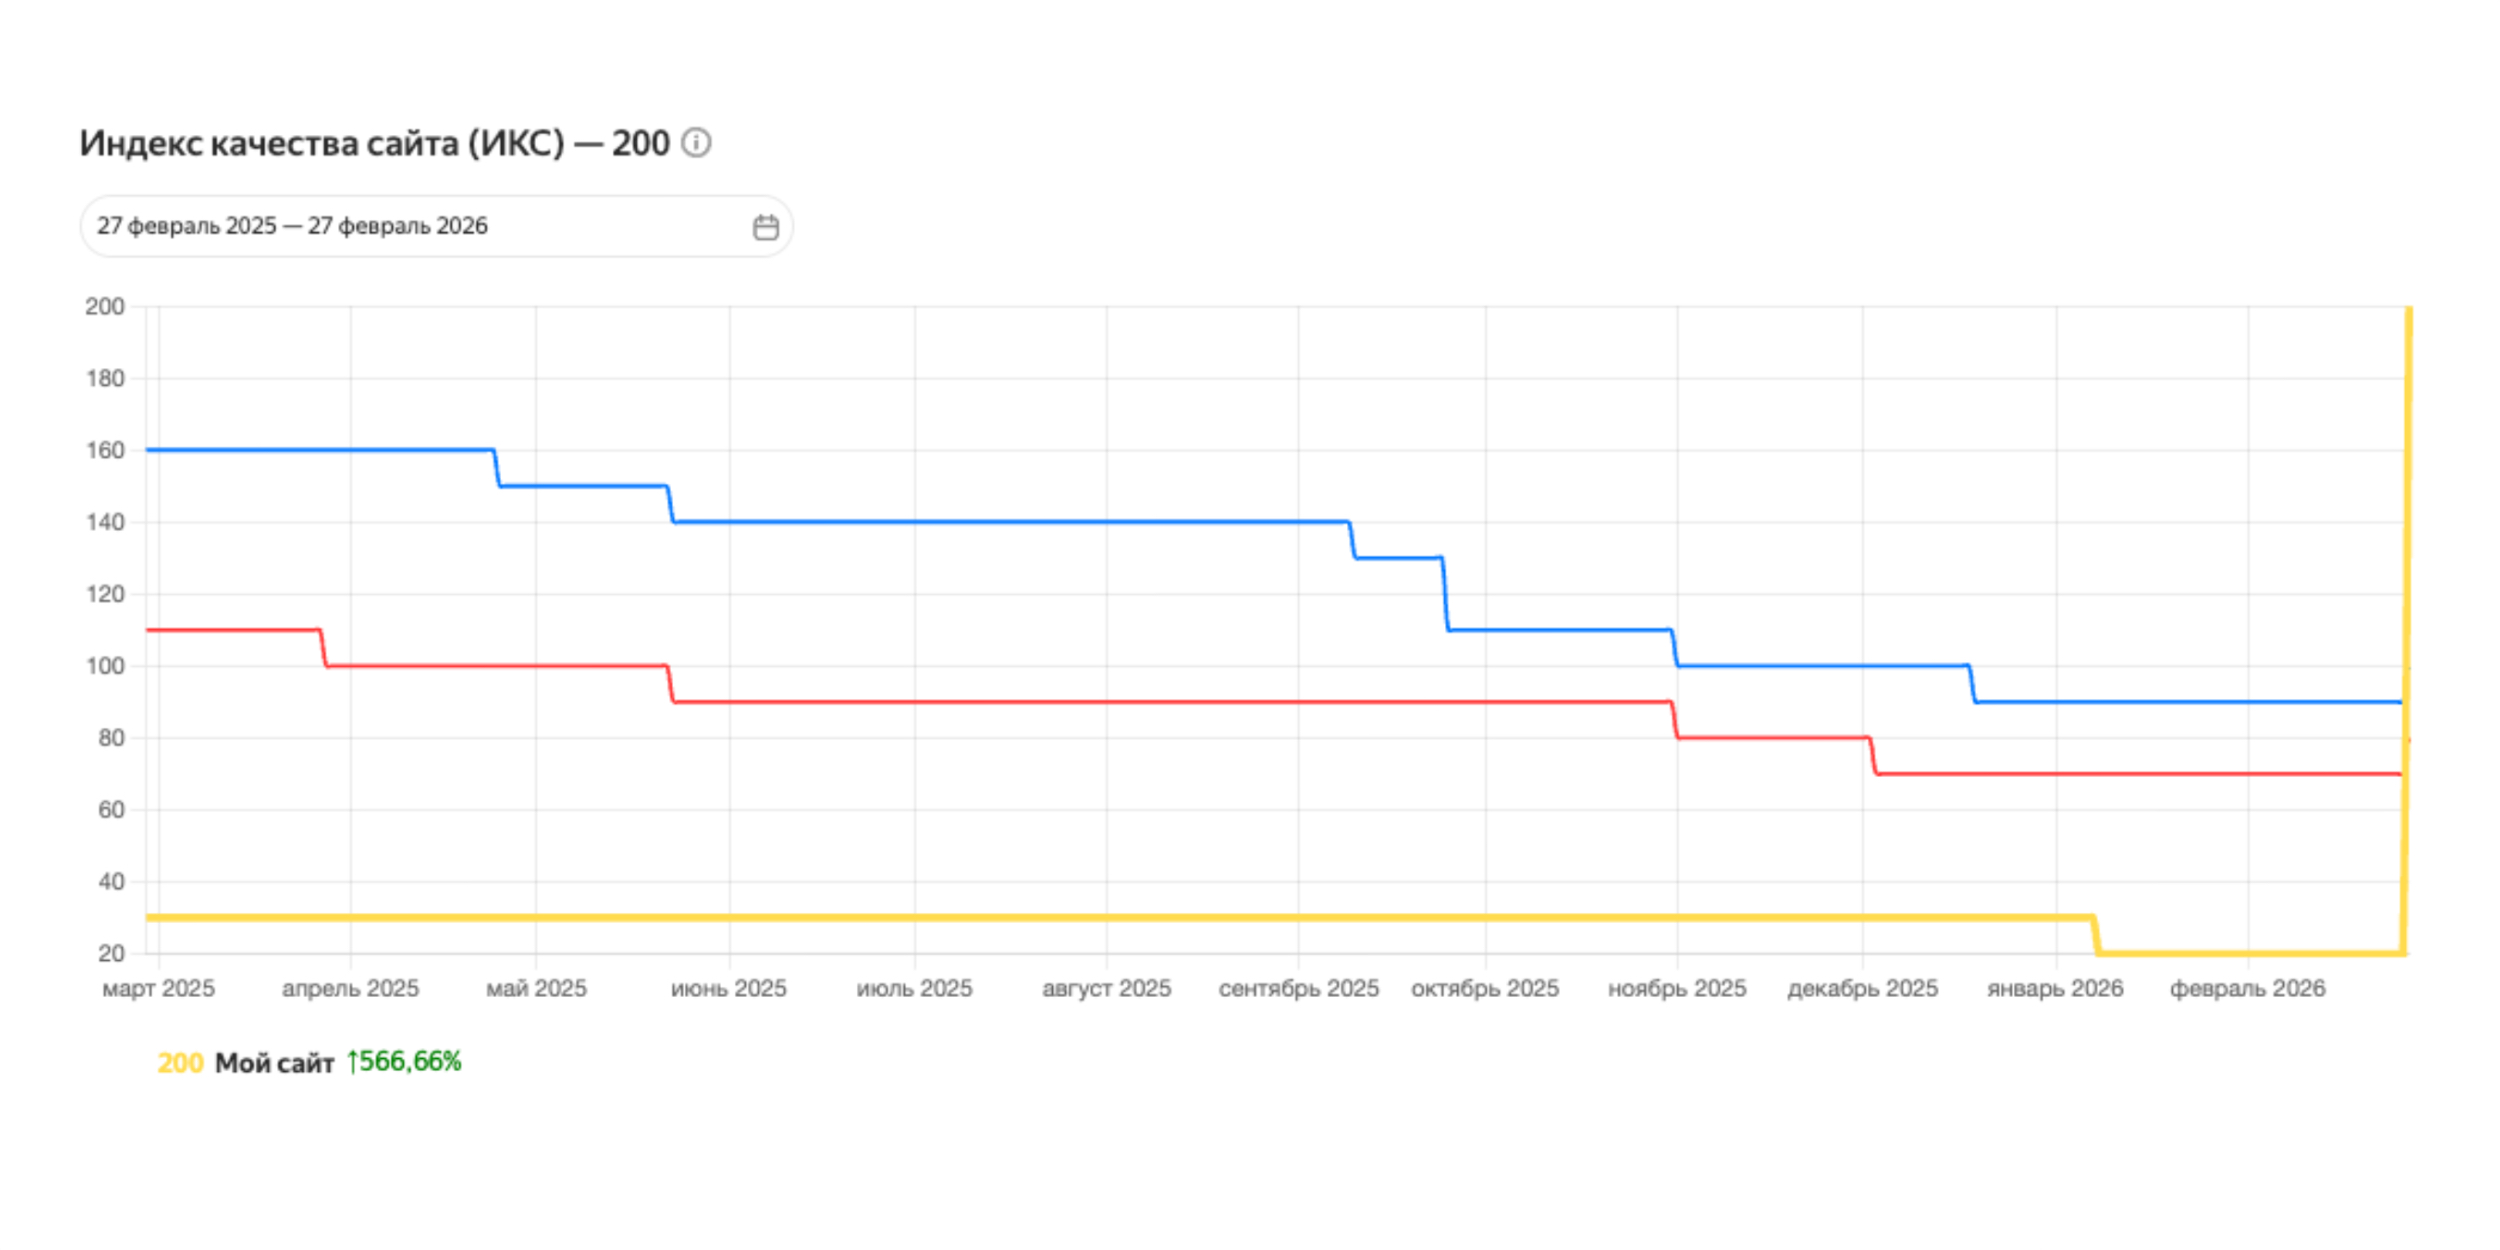Select the январь 2026 axis label

[x=2055, y=989]
